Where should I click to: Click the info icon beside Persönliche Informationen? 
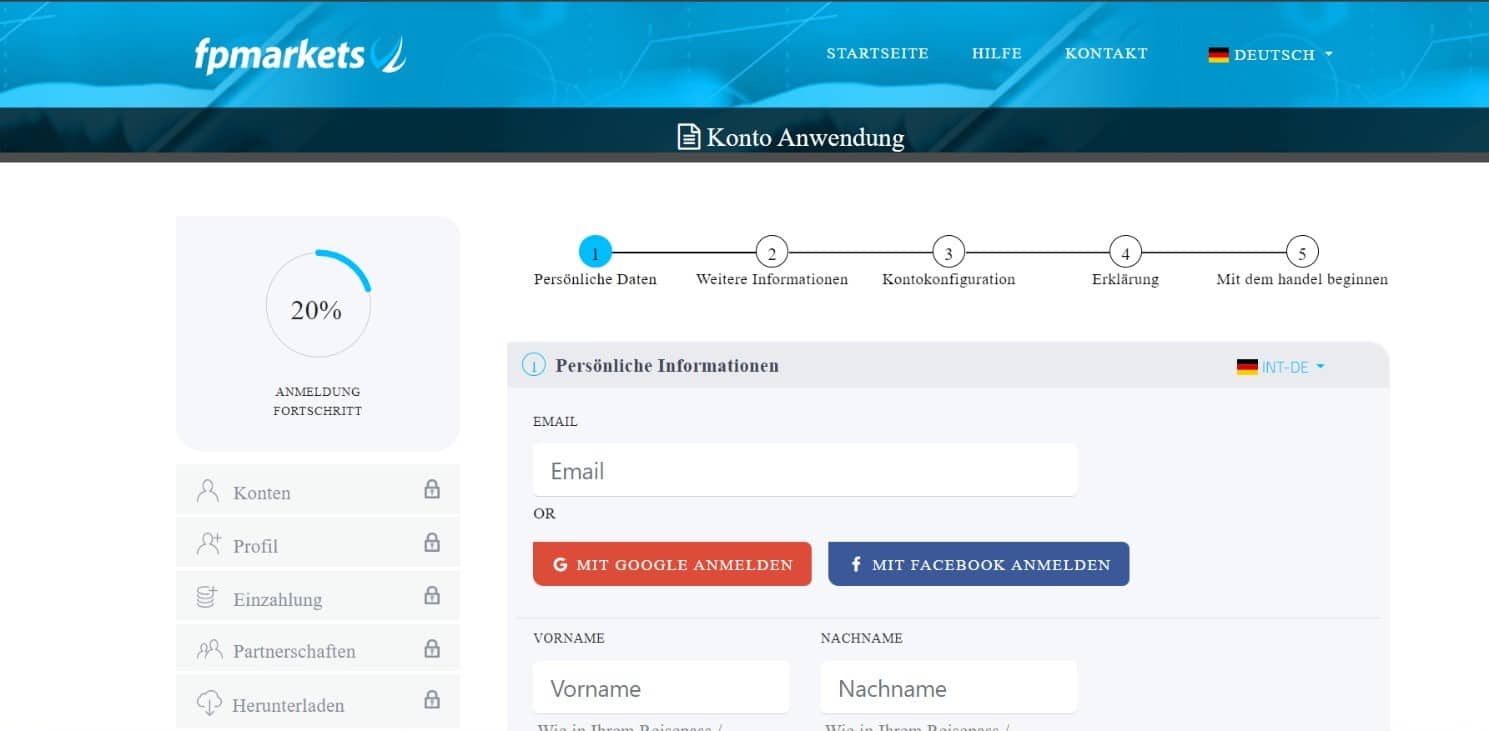click(534, 366)
